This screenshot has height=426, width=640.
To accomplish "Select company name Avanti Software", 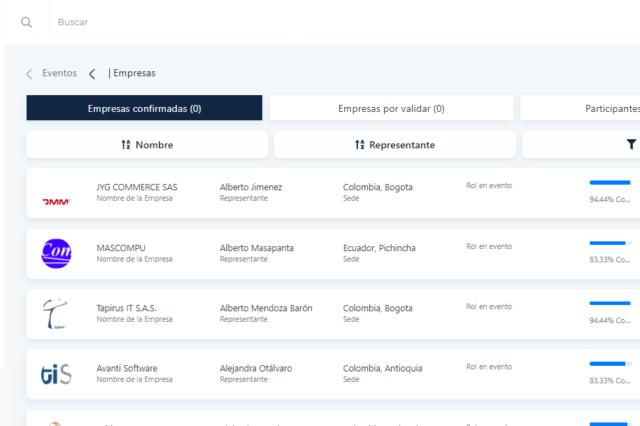I will click(127, 368).
